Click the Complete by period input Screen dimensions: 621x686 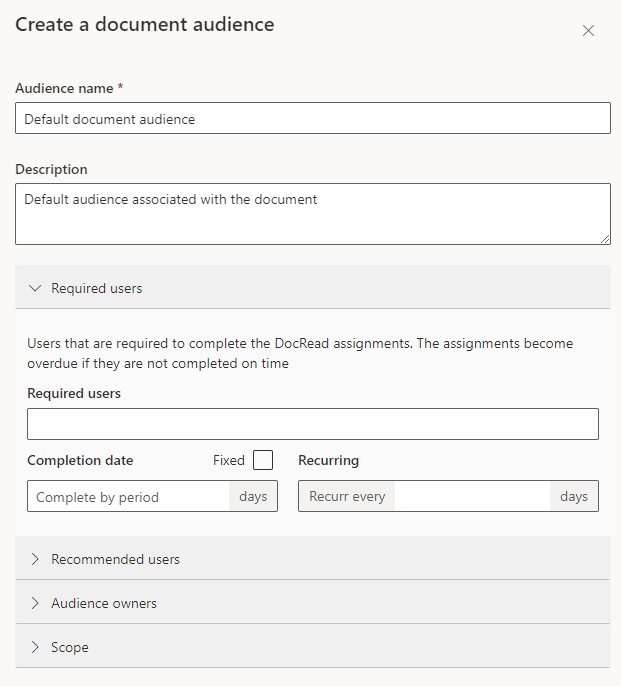pyautogui.click(x=128, y=497)
